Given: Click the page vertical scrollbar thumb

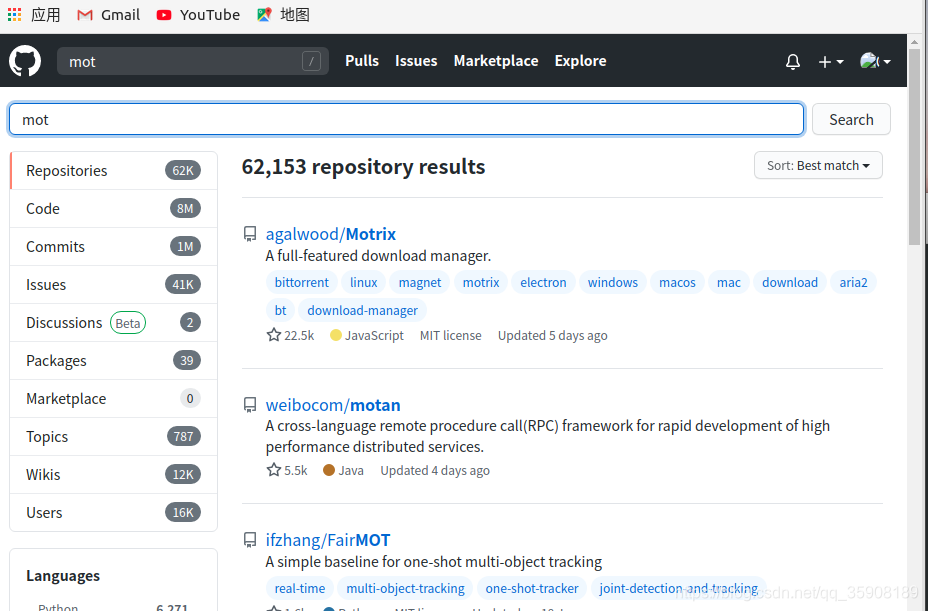Looking at the screenshot, I should pos(914,146).
